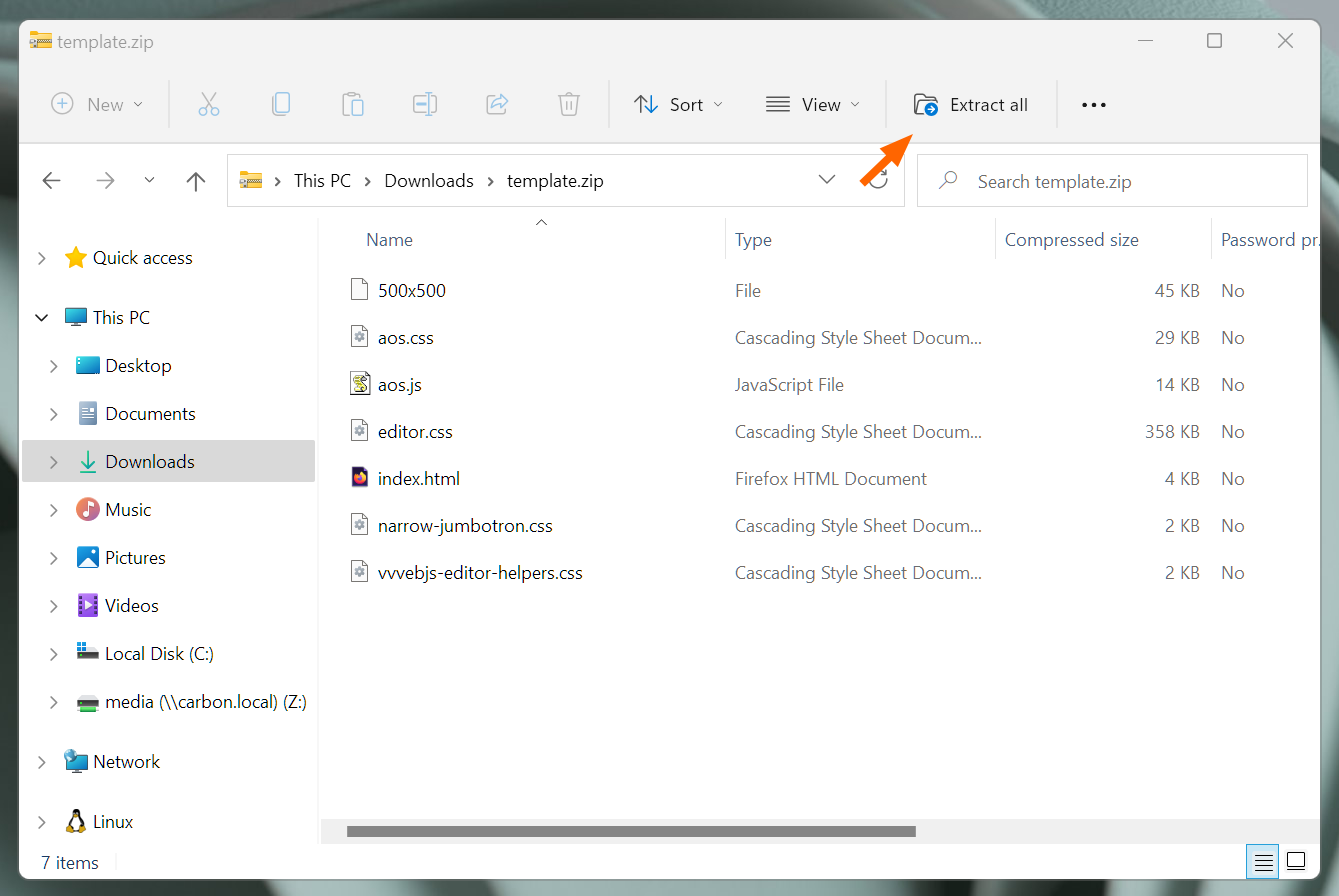Image resolution: width=1339 pixels, height=896 pixels.
Task: Open the View dropdown menu
Action: [812, 105]
